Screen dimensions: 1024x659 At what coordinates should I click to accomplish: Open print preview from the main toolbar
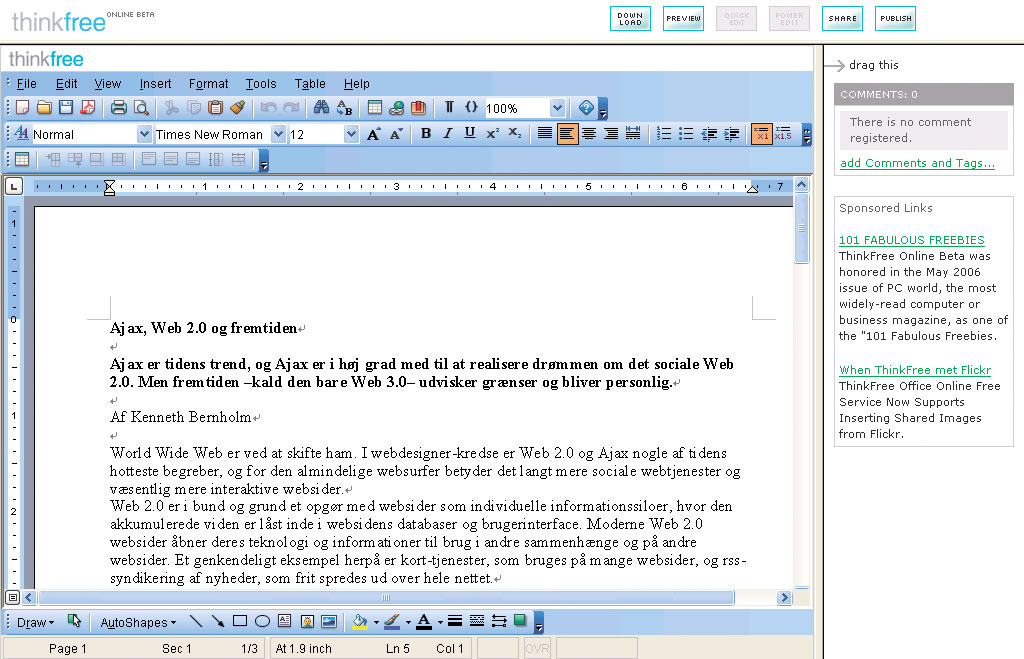[x=141, y=108]
